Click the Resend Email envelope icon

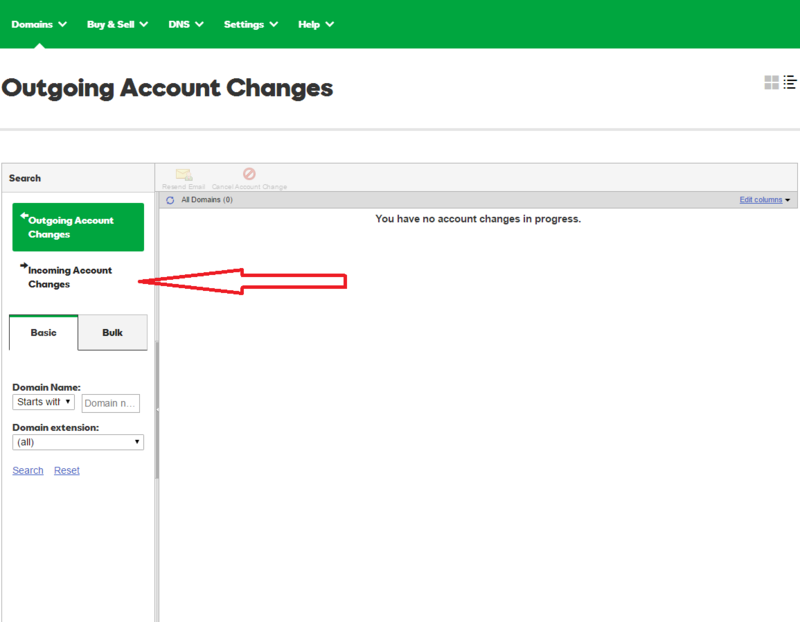184,174
